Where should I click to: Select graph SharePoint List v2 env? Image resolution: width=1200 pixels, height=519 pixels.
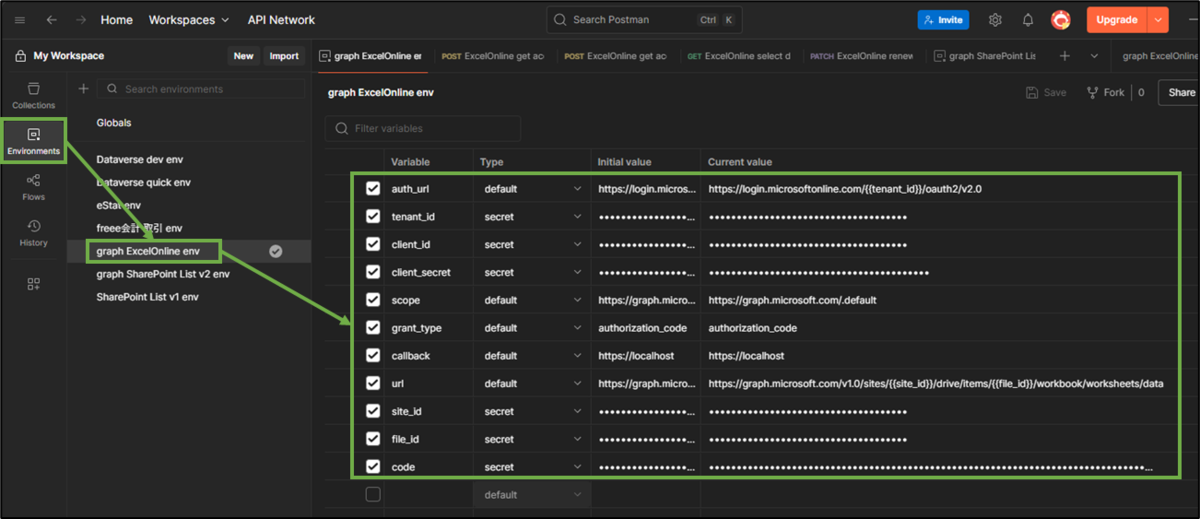pyautogui.click(x=163, y=274)
